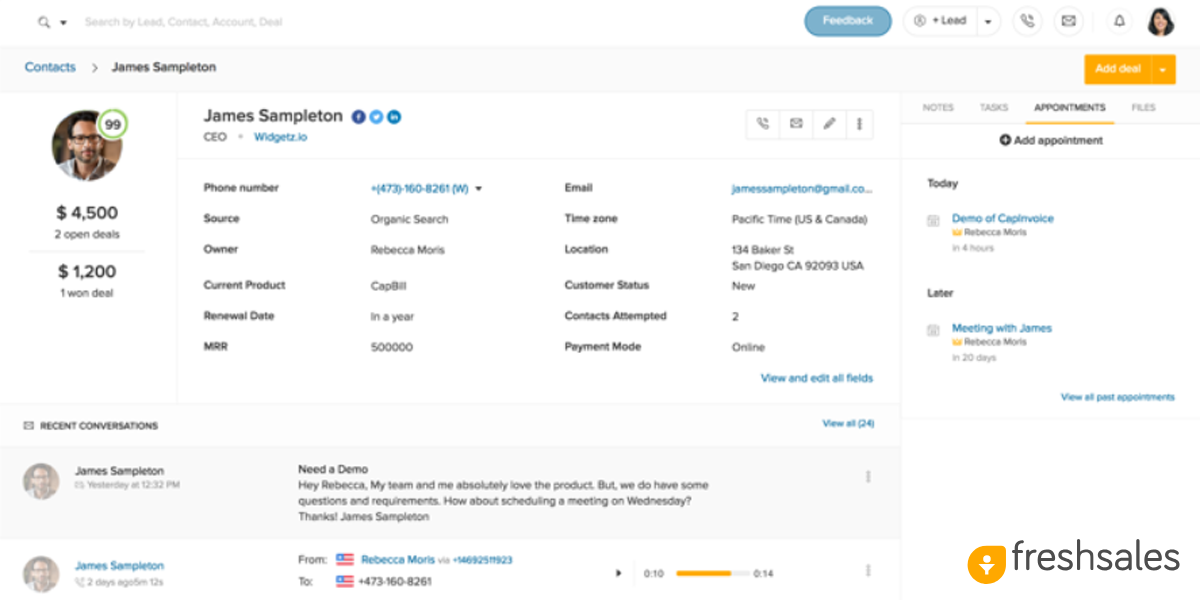Open options menu for Need a Demo email
The width and height of the screenshot is (1200, 600).
(x=868, y=477)
